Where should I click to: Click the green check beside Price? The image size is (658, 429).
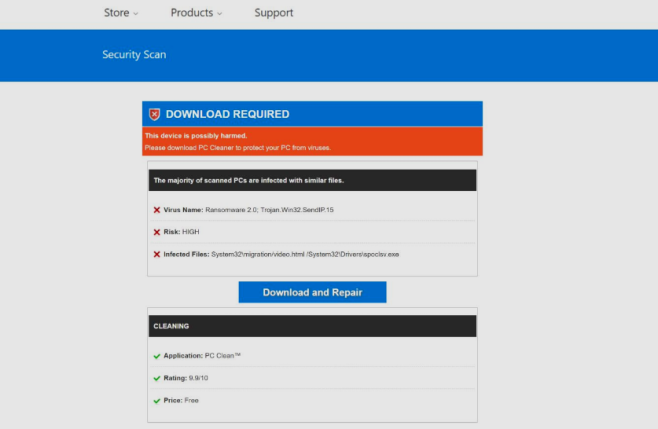157,400
